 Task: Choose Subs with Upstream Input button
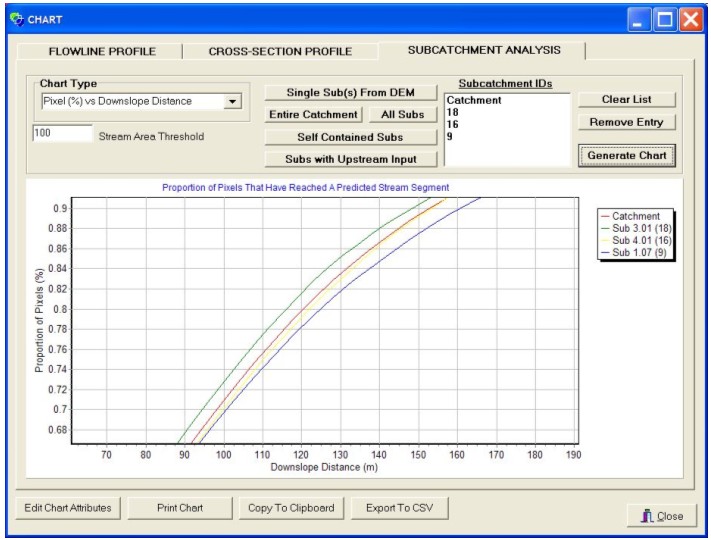(x=350, y=159)
